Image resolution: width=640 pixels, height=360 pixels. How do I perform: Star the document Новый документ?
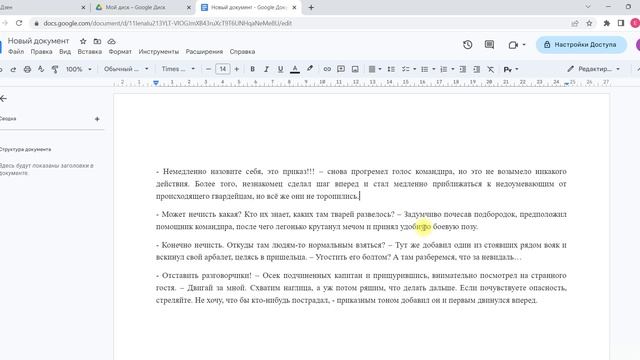tap(83, 41)
